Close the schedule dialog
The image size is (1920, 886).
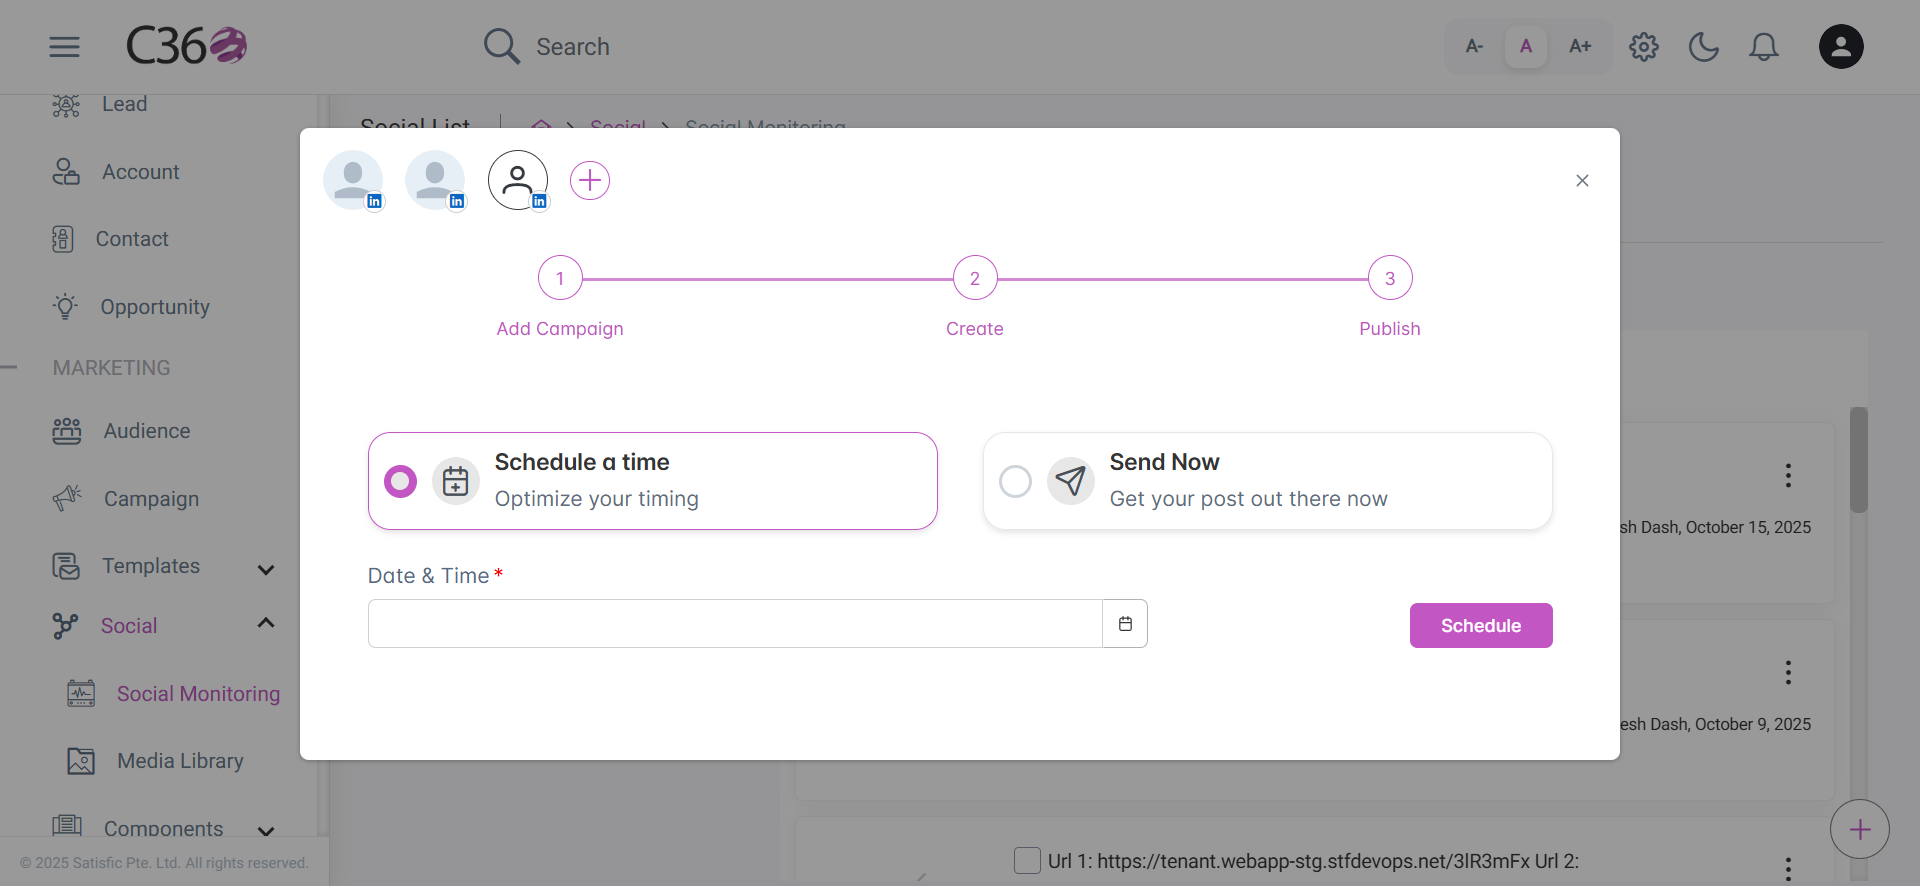point(1582,180)
